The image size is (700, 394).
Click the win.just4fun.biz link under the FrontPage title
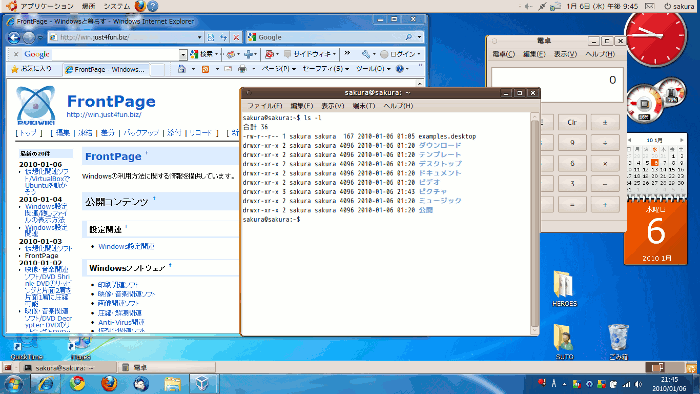click(x=104, y=115)
